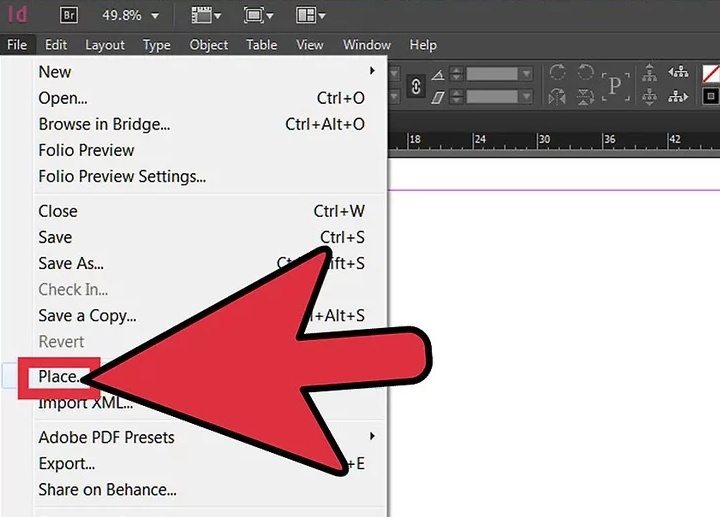Click Rotate 90° Clockwise icon
Image resolution: width=720 pixels, height=517 pixels.
click(x=557, y=73)
